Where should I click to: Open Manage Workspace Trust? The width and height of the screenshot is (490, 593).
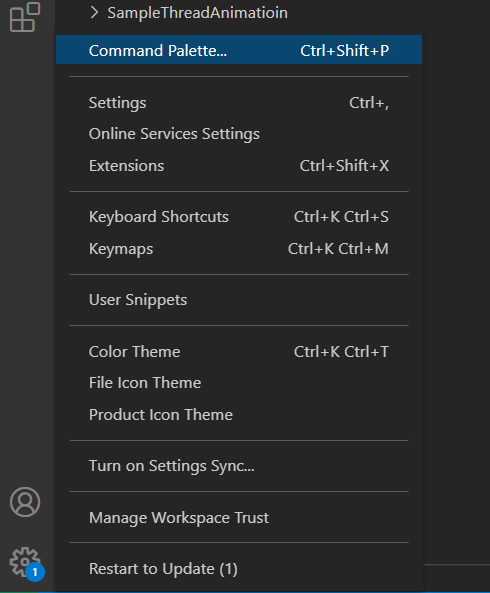pyautogui.click(x=239, y=518)
